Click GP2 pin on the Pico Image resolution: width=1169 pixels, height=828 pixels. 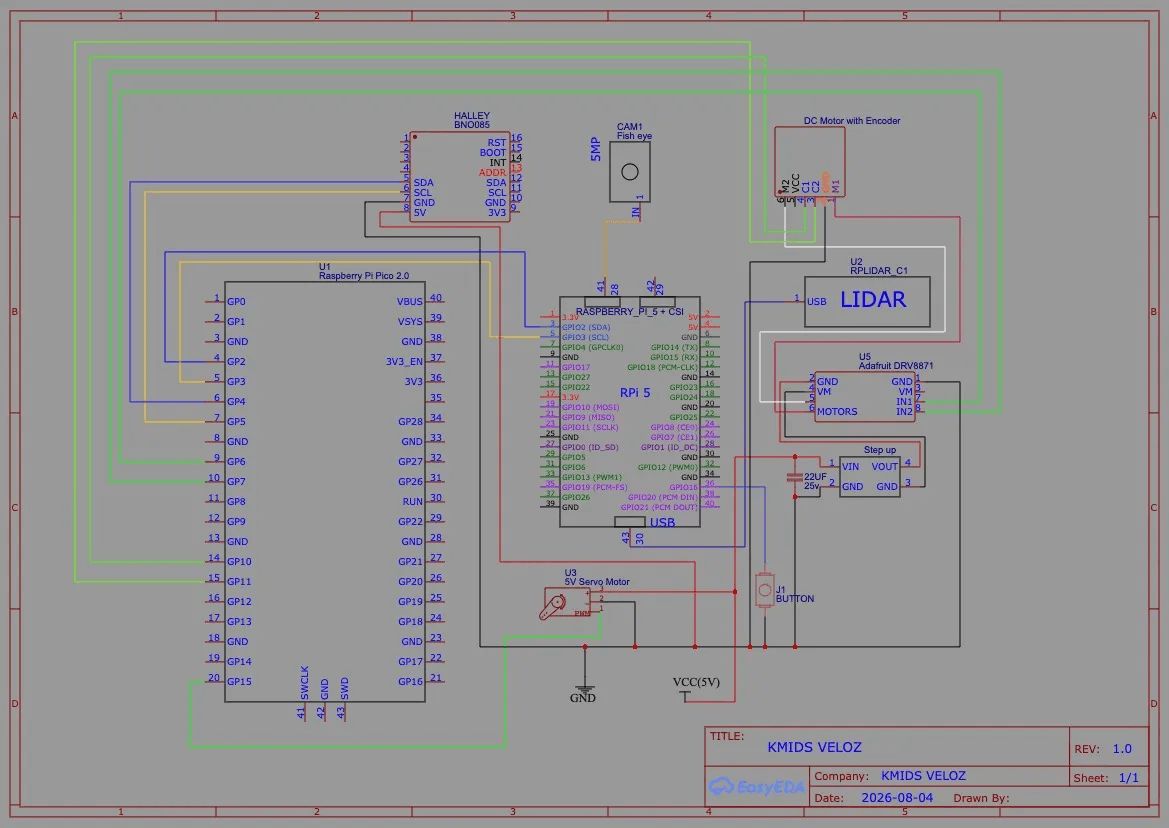pyautogui.click(x=236, y=361)
